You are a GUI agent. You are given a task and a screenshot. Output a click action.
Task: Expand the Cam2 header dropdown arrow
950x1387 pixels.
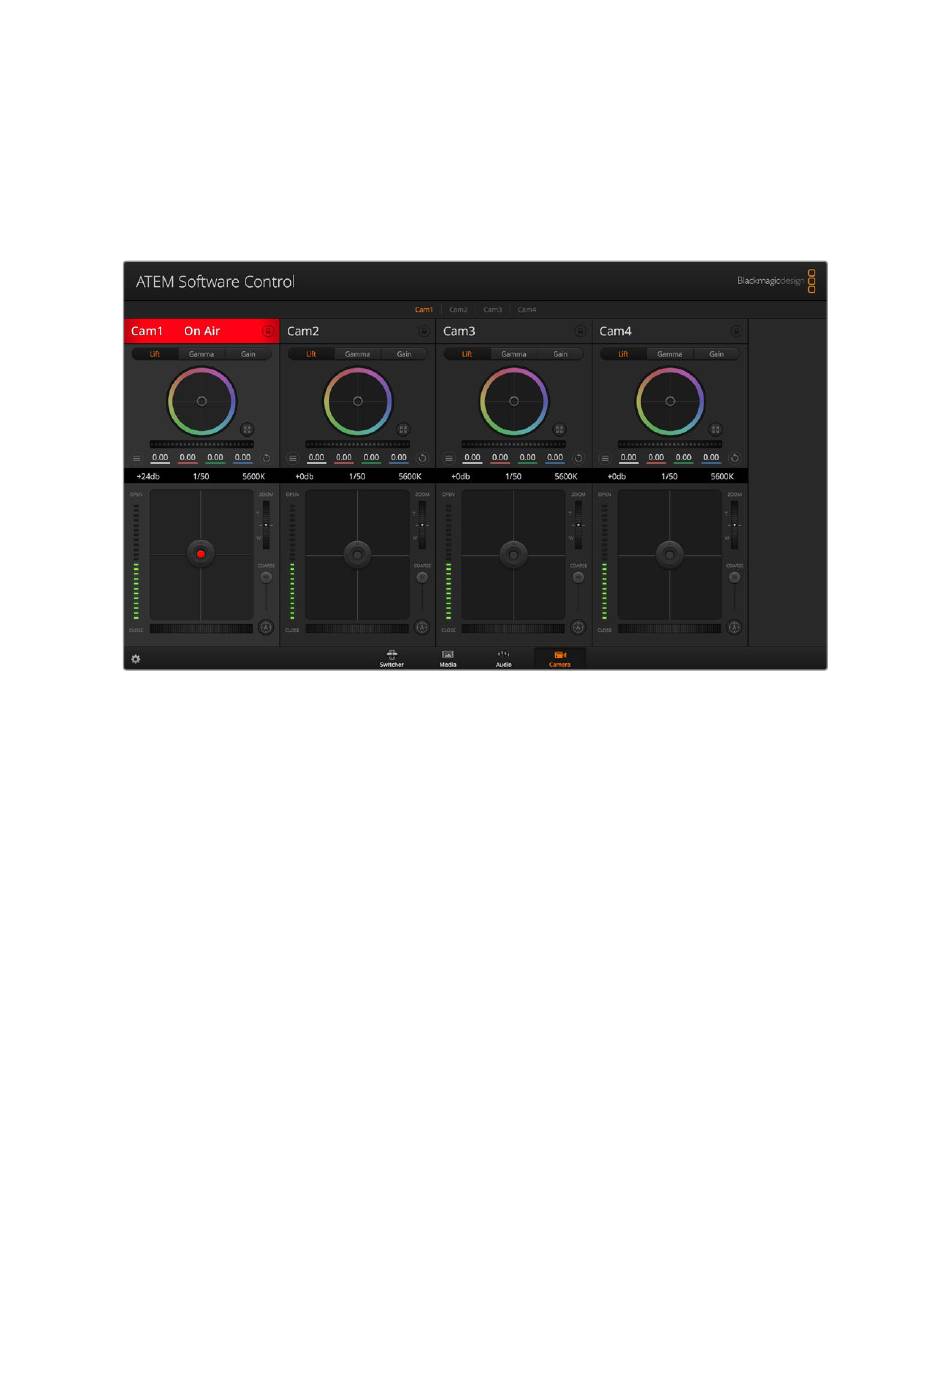tap(424, 331)
